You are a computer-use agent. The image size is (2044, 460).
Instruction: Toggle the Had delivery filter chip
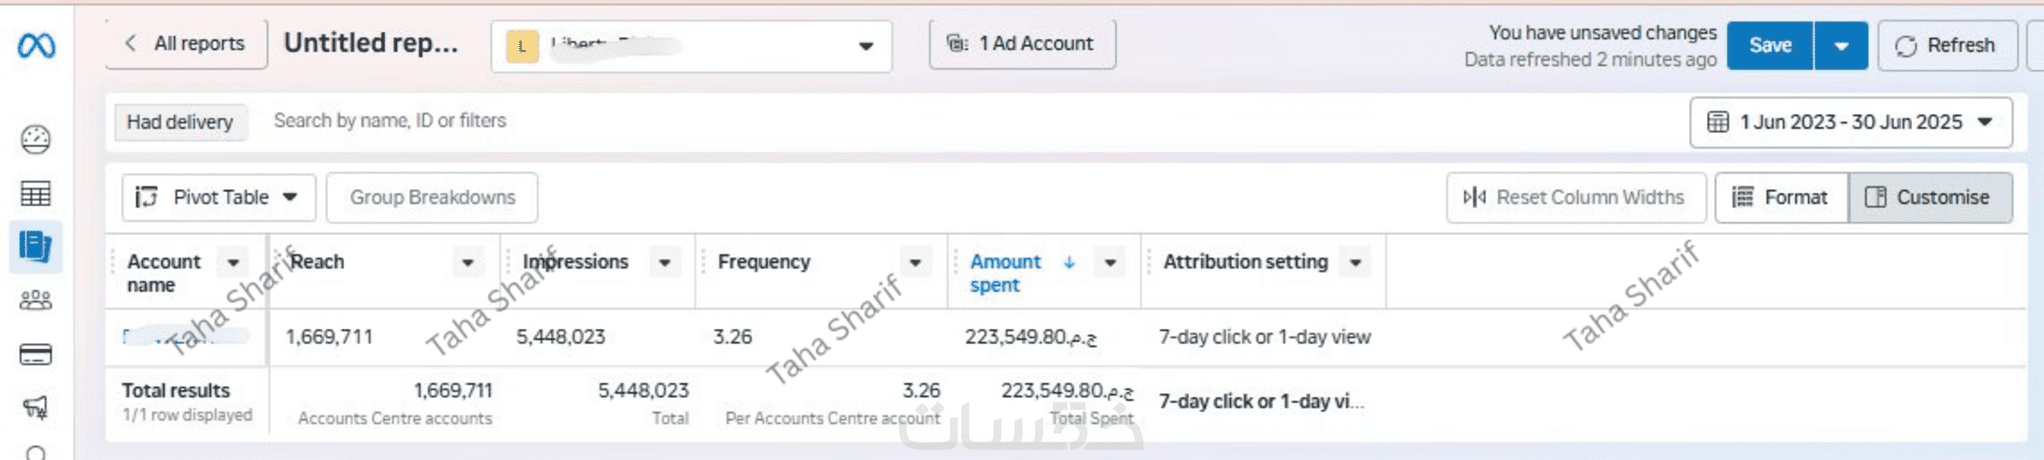tap(180, 122)
